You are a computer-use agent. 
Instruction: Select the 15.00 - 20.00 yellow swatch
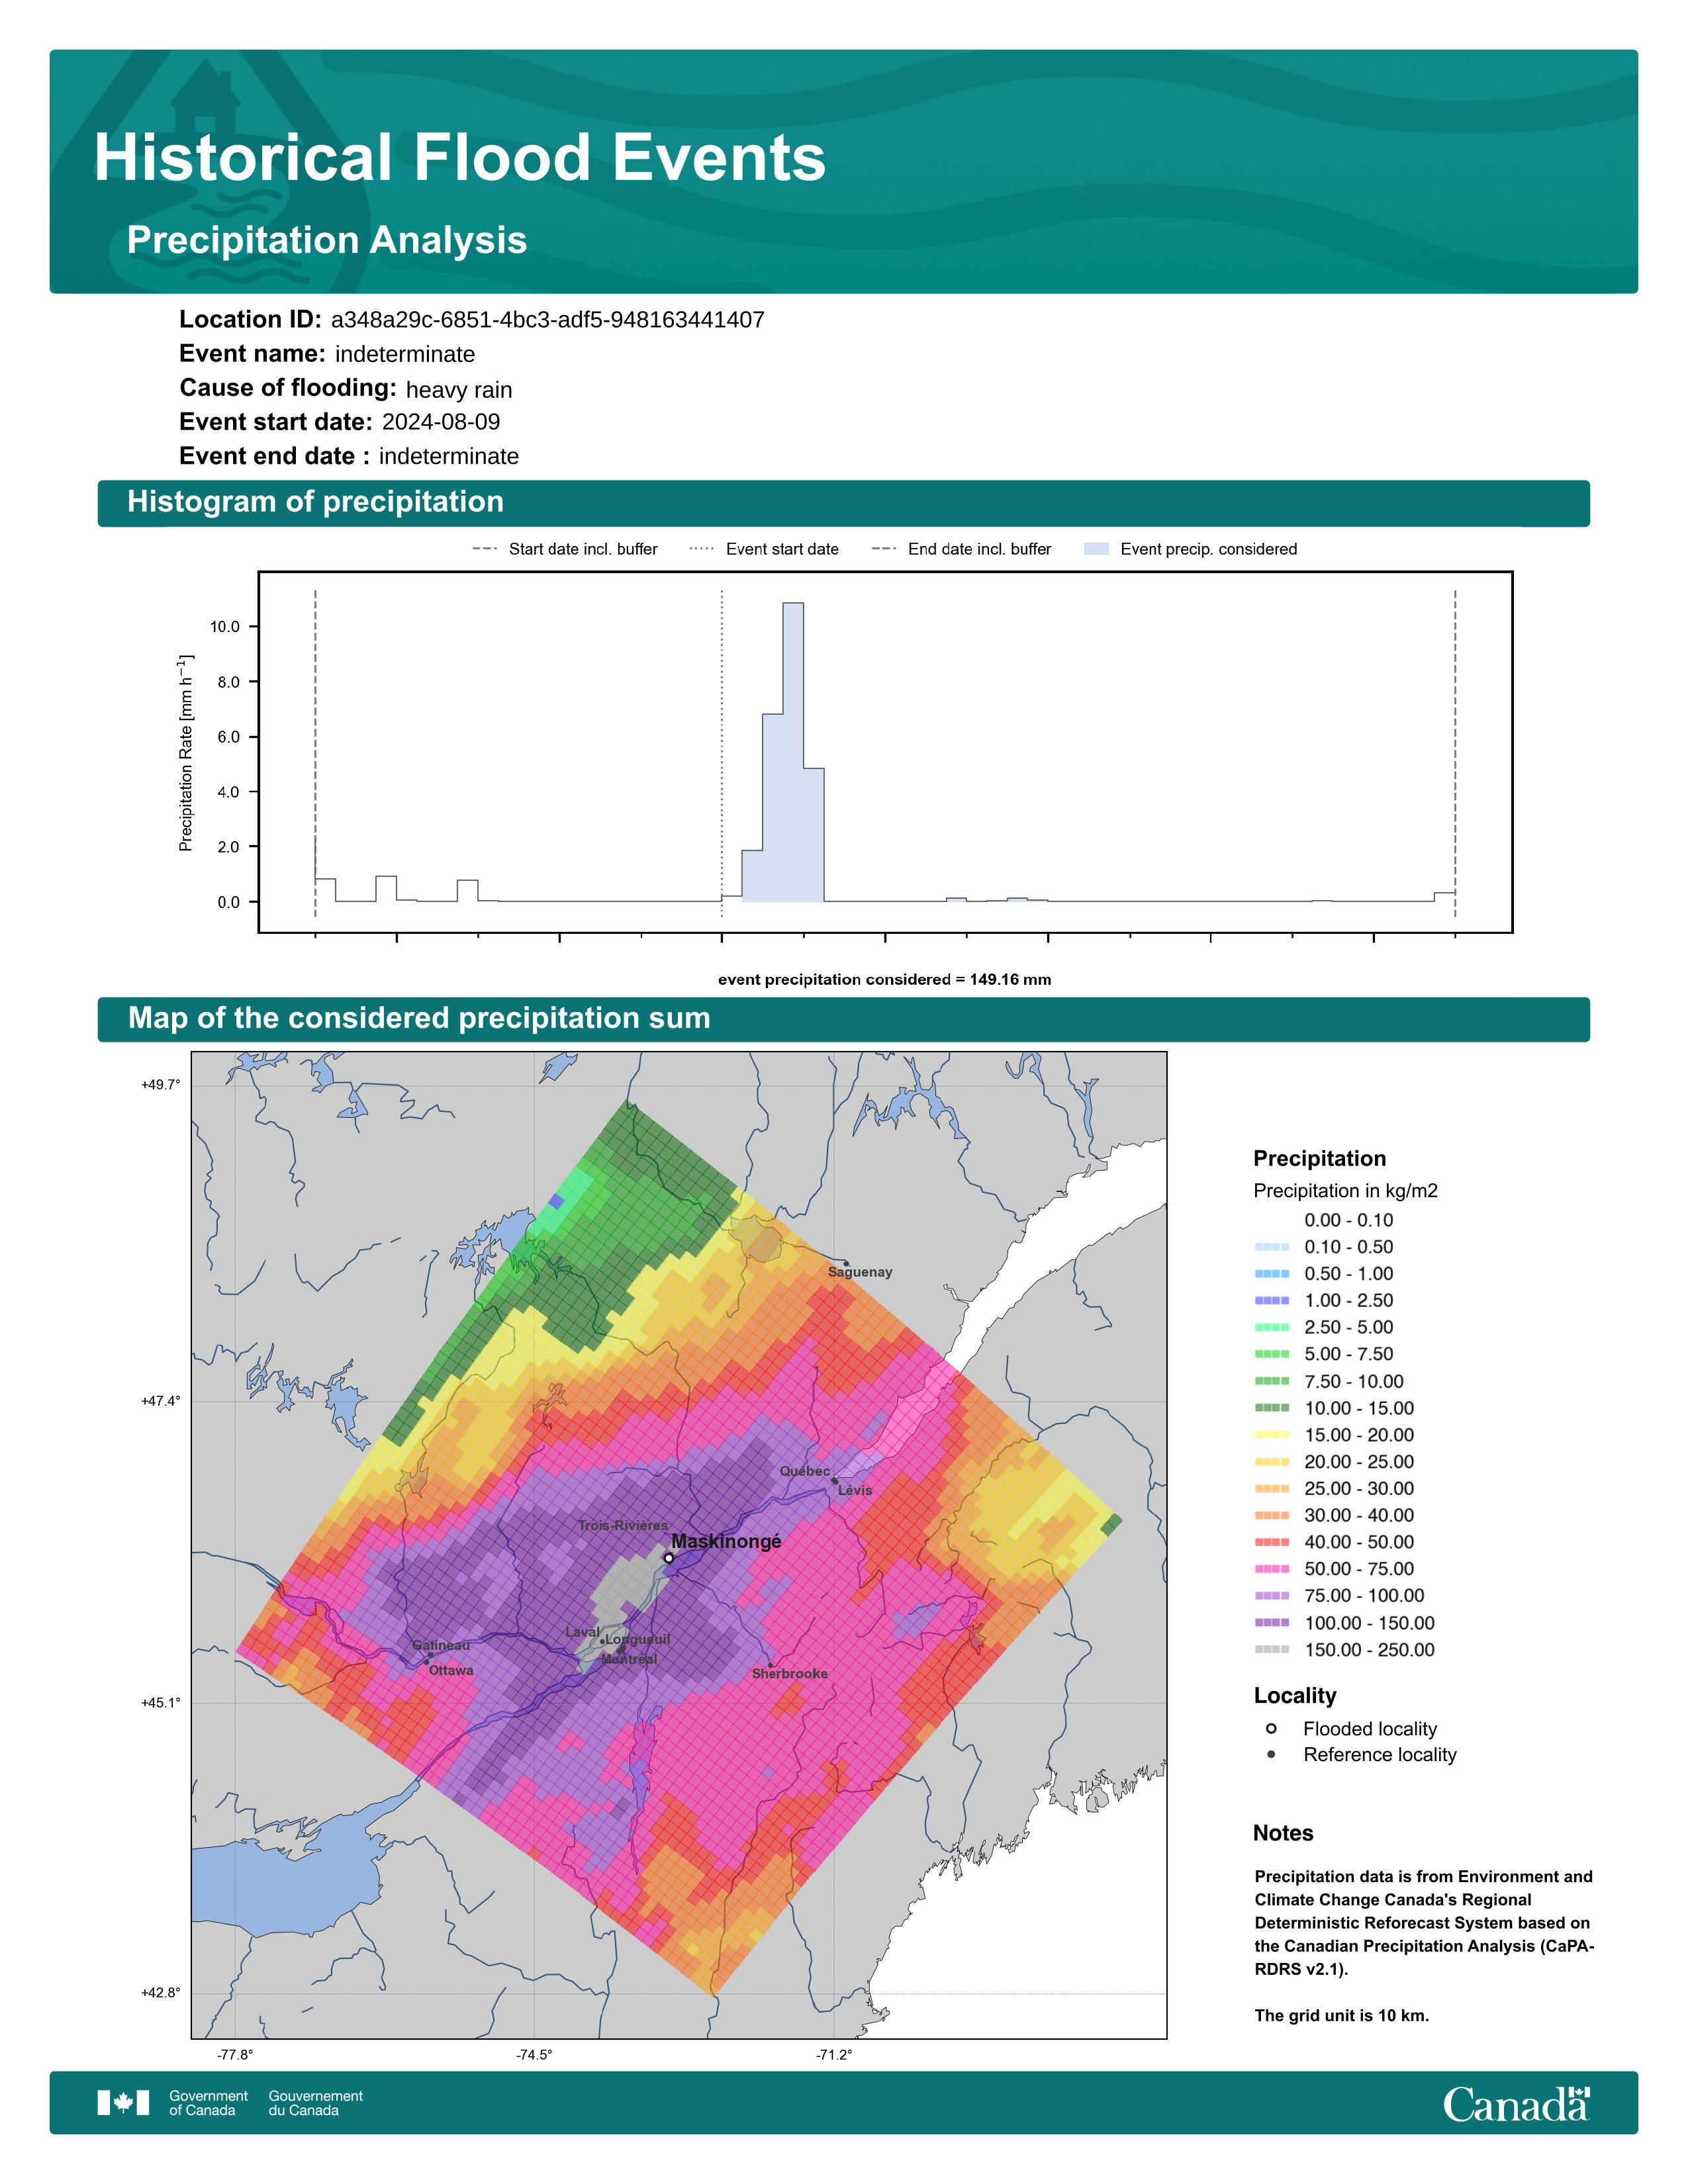coord(1272,1434)
